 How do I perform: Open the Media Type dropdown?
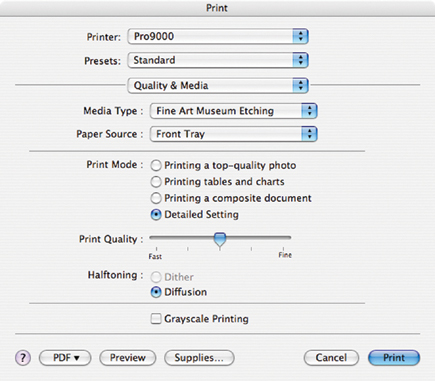(x=233, y=111)
